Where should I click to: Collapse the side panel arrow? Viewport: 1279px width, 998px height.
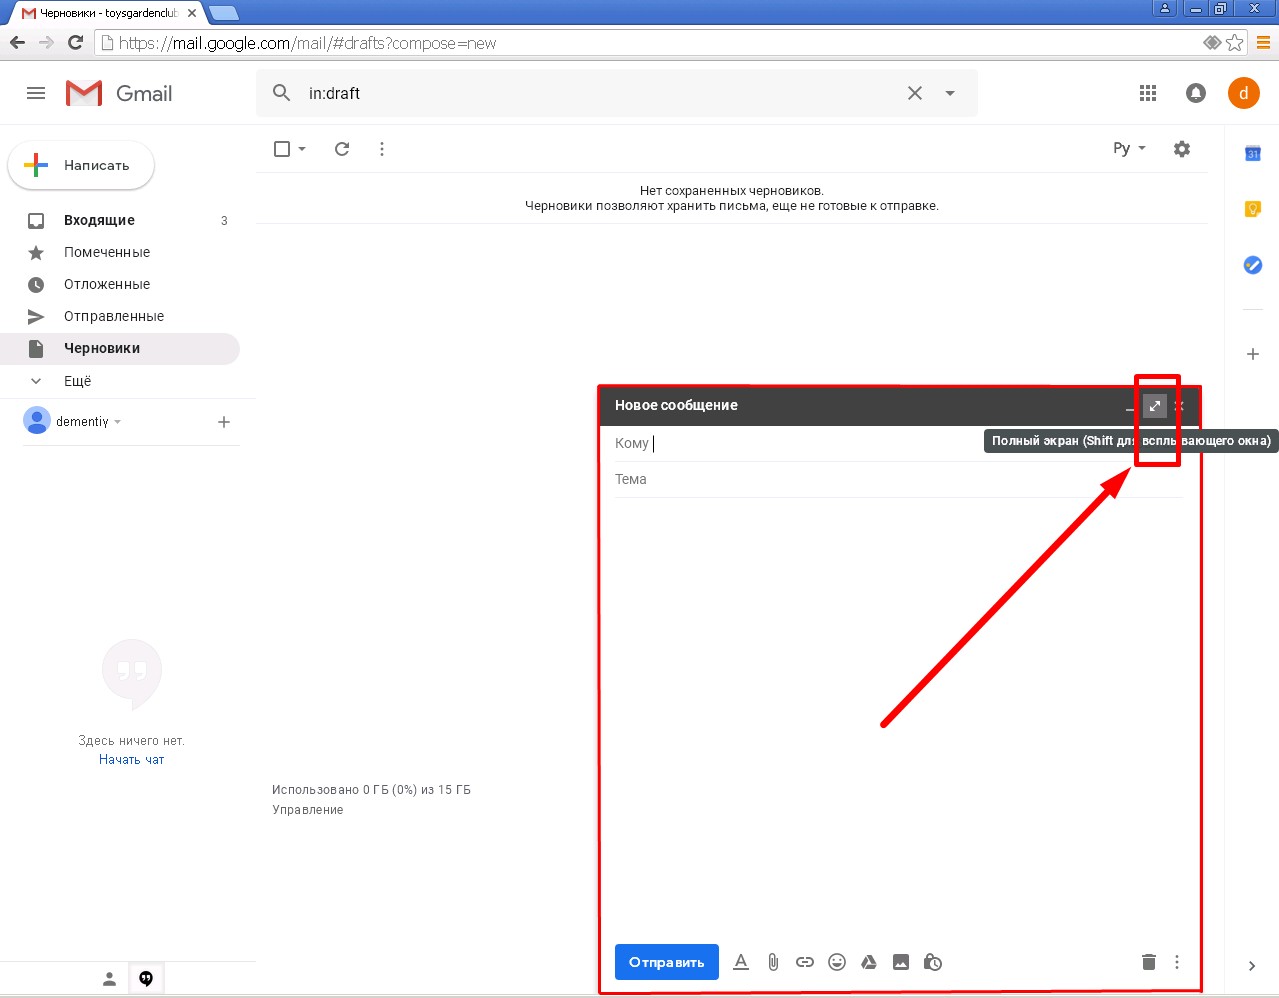[1252, 966]
